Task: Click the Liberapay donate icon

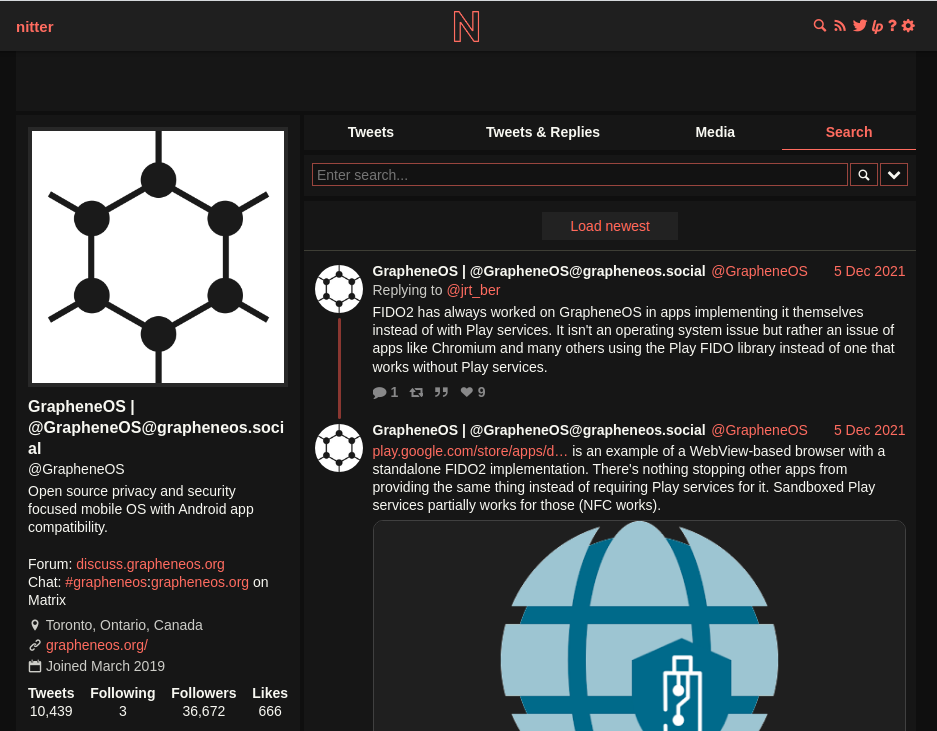Action: click(x=877, y=26)
